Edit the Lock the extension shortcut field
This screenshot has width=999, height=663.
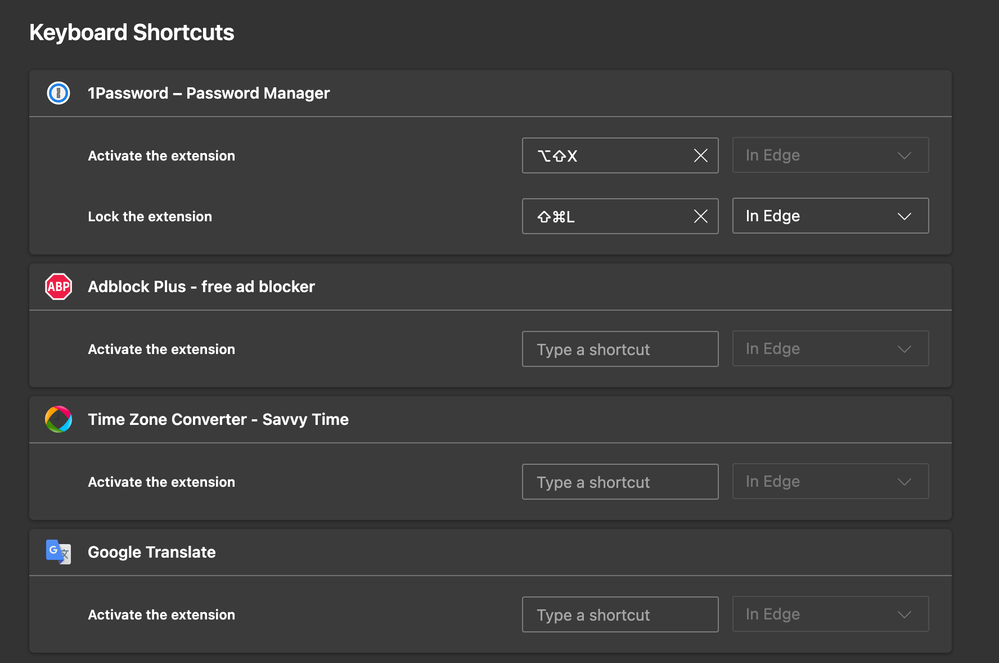pos(605,216)
